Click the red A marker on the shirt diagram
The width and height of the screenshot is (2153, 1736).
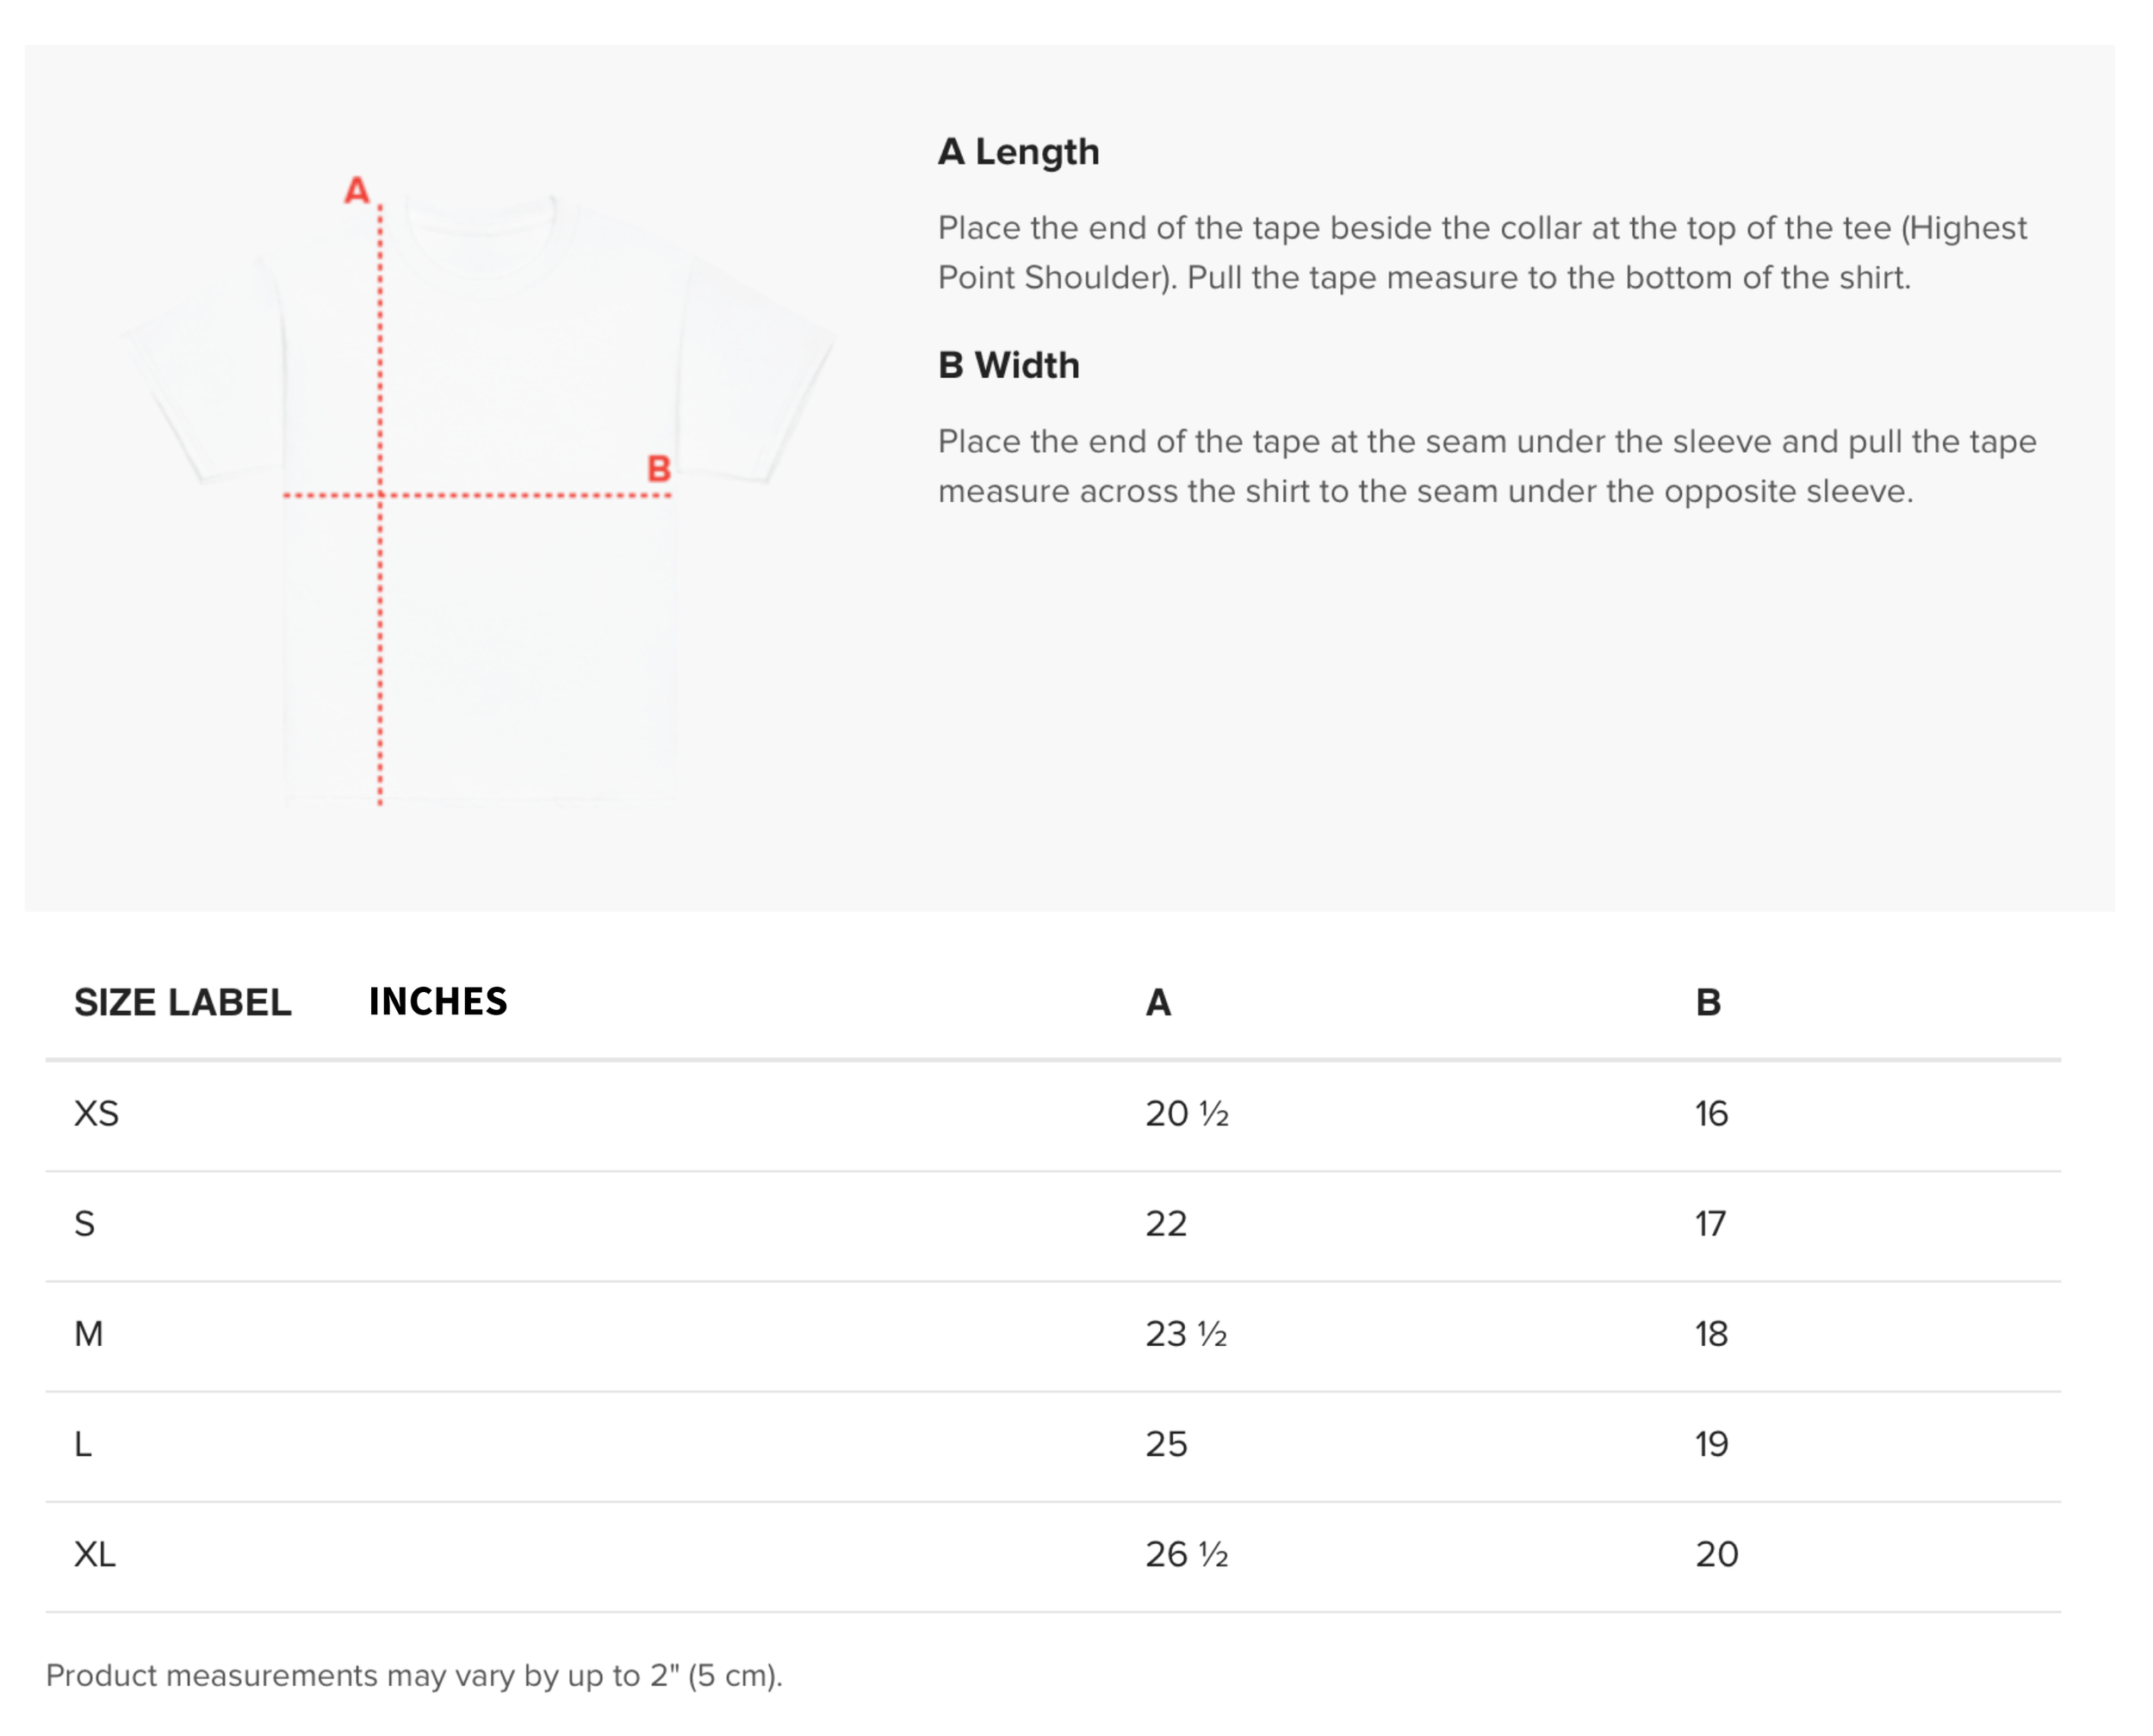click(x=357, y=190)
